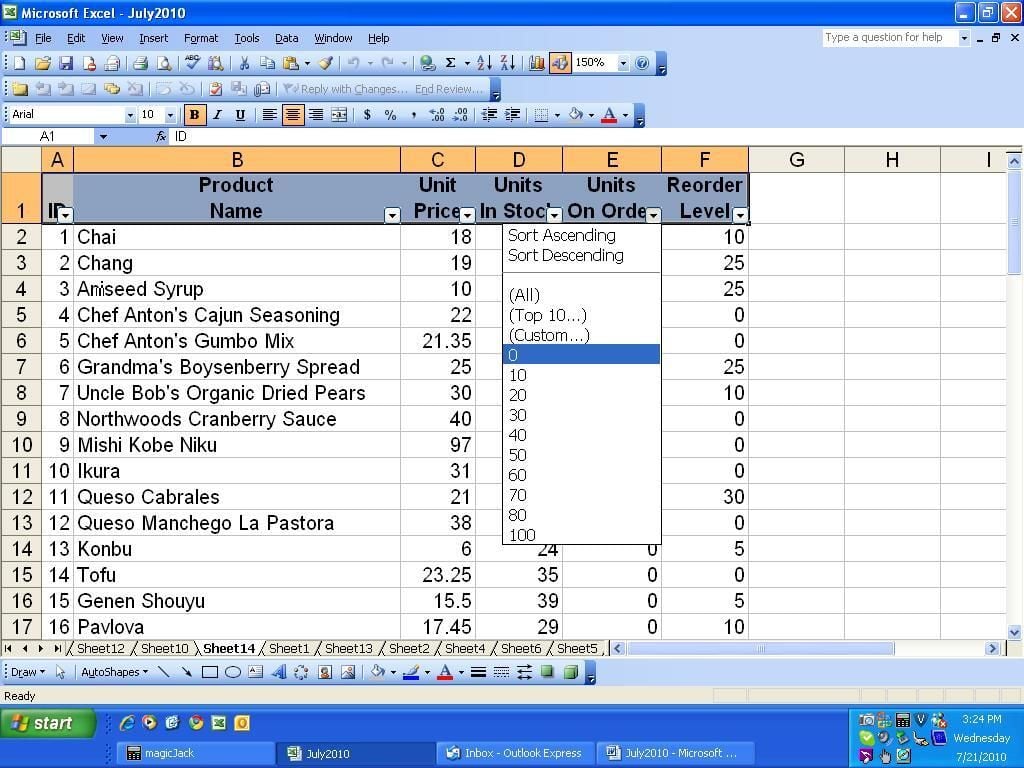Toggle Align Right
Screen dimensions: 1024x768
tap(316, 115)
